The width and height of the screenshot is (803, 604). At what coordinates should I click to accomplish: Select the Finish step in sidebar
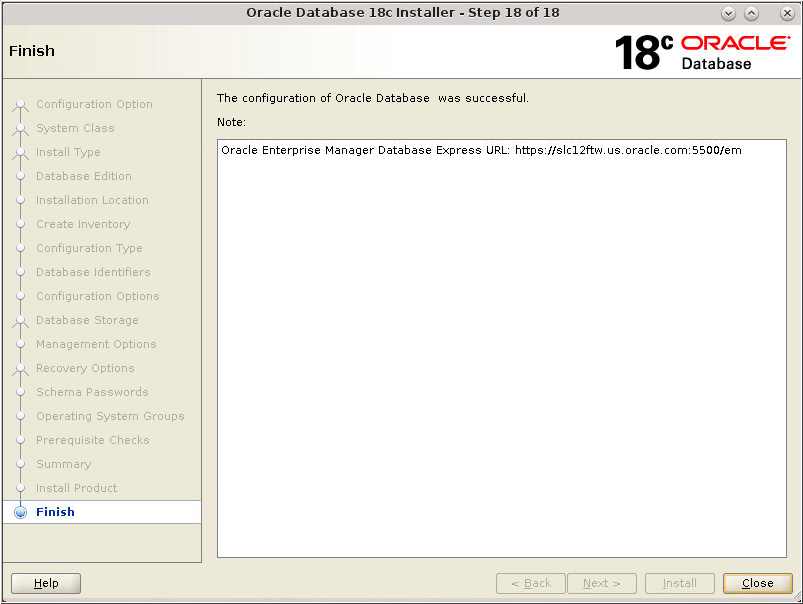55,512
